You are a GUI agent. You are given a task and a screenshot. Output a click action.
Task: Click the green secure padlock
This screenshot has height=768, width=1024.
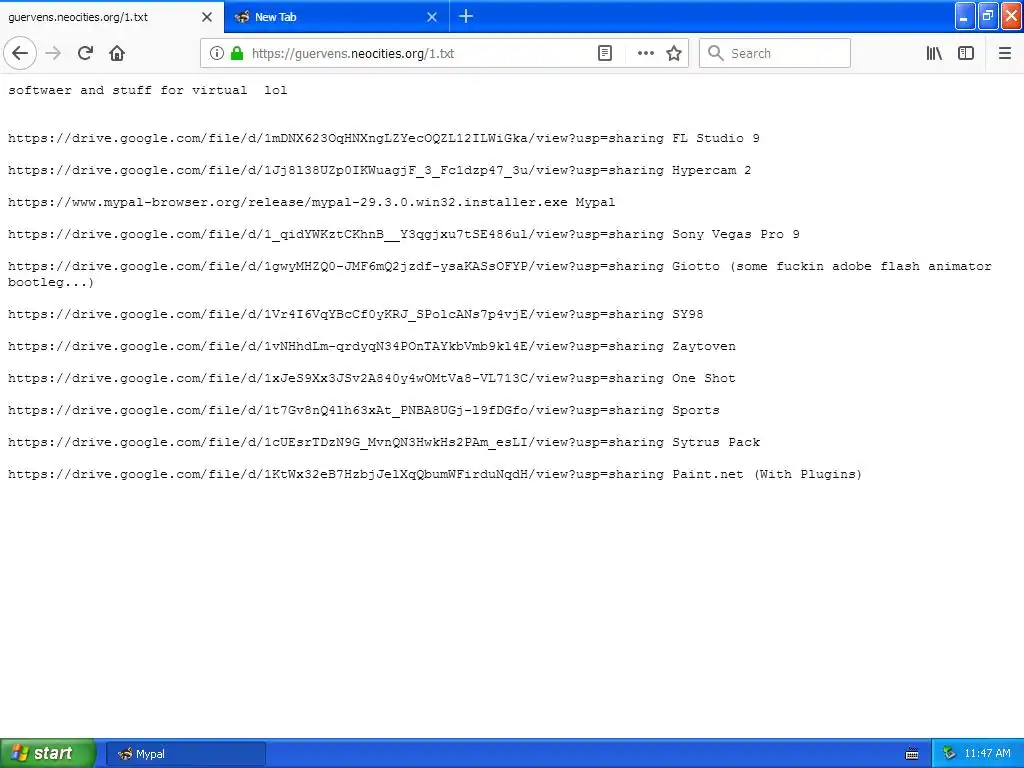tap(237, 53)
